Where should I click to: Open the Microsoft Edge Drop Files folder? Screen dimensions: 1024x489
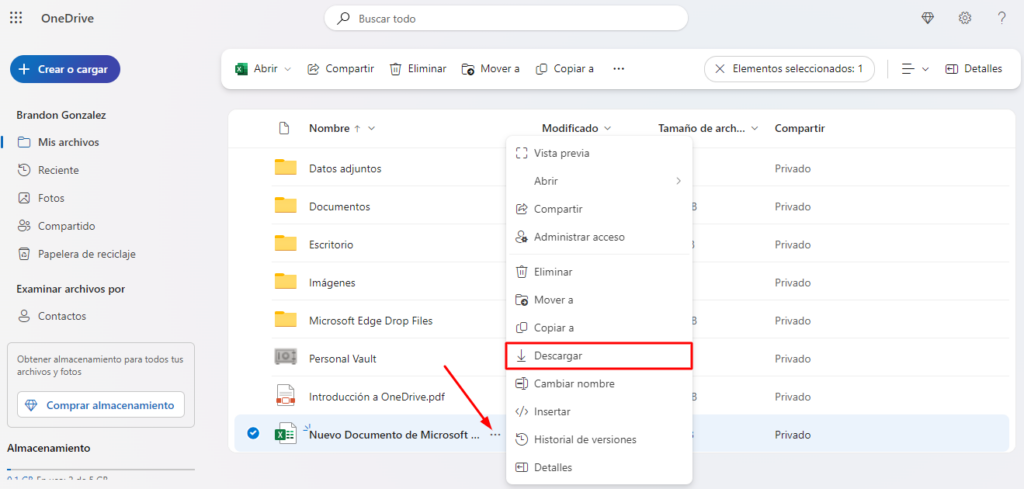click(370, 321)
